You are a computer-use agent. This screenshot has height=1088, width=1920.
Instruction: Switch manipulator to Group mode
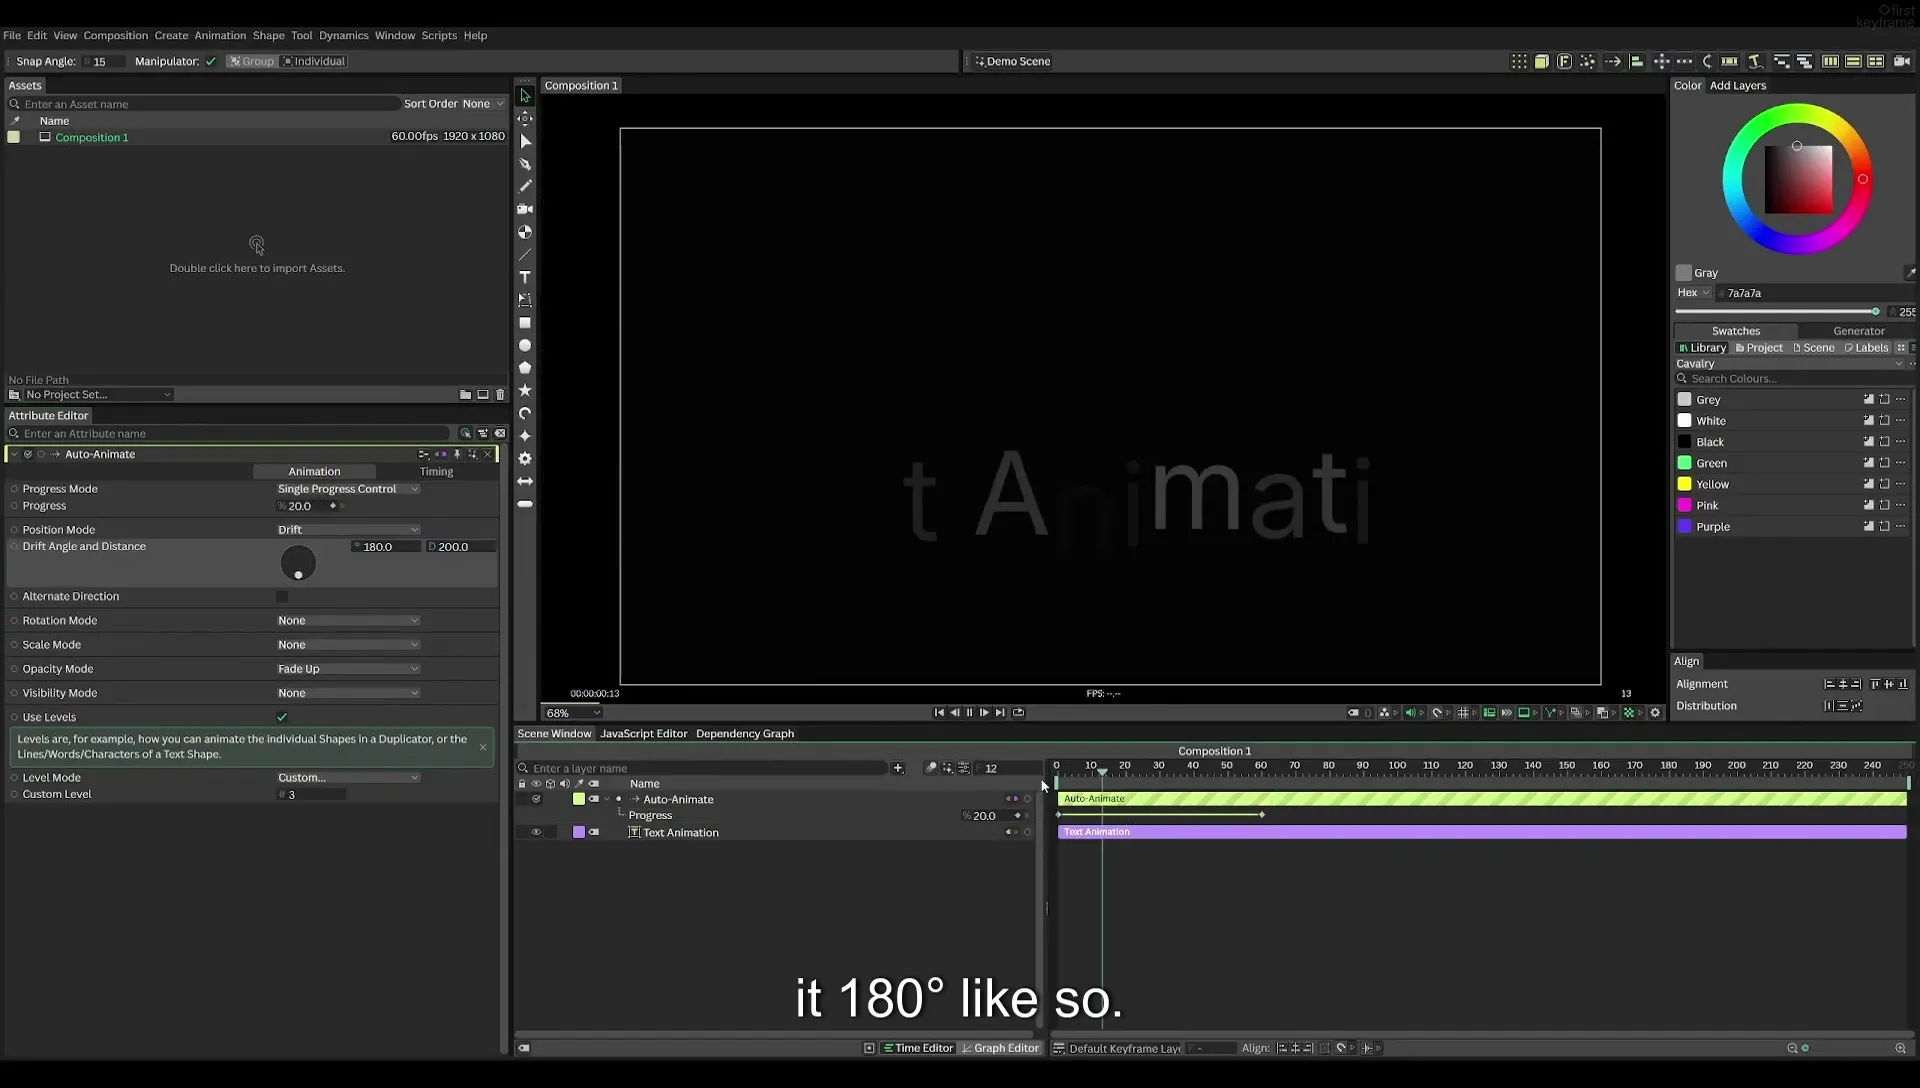(x=251, y=61)
